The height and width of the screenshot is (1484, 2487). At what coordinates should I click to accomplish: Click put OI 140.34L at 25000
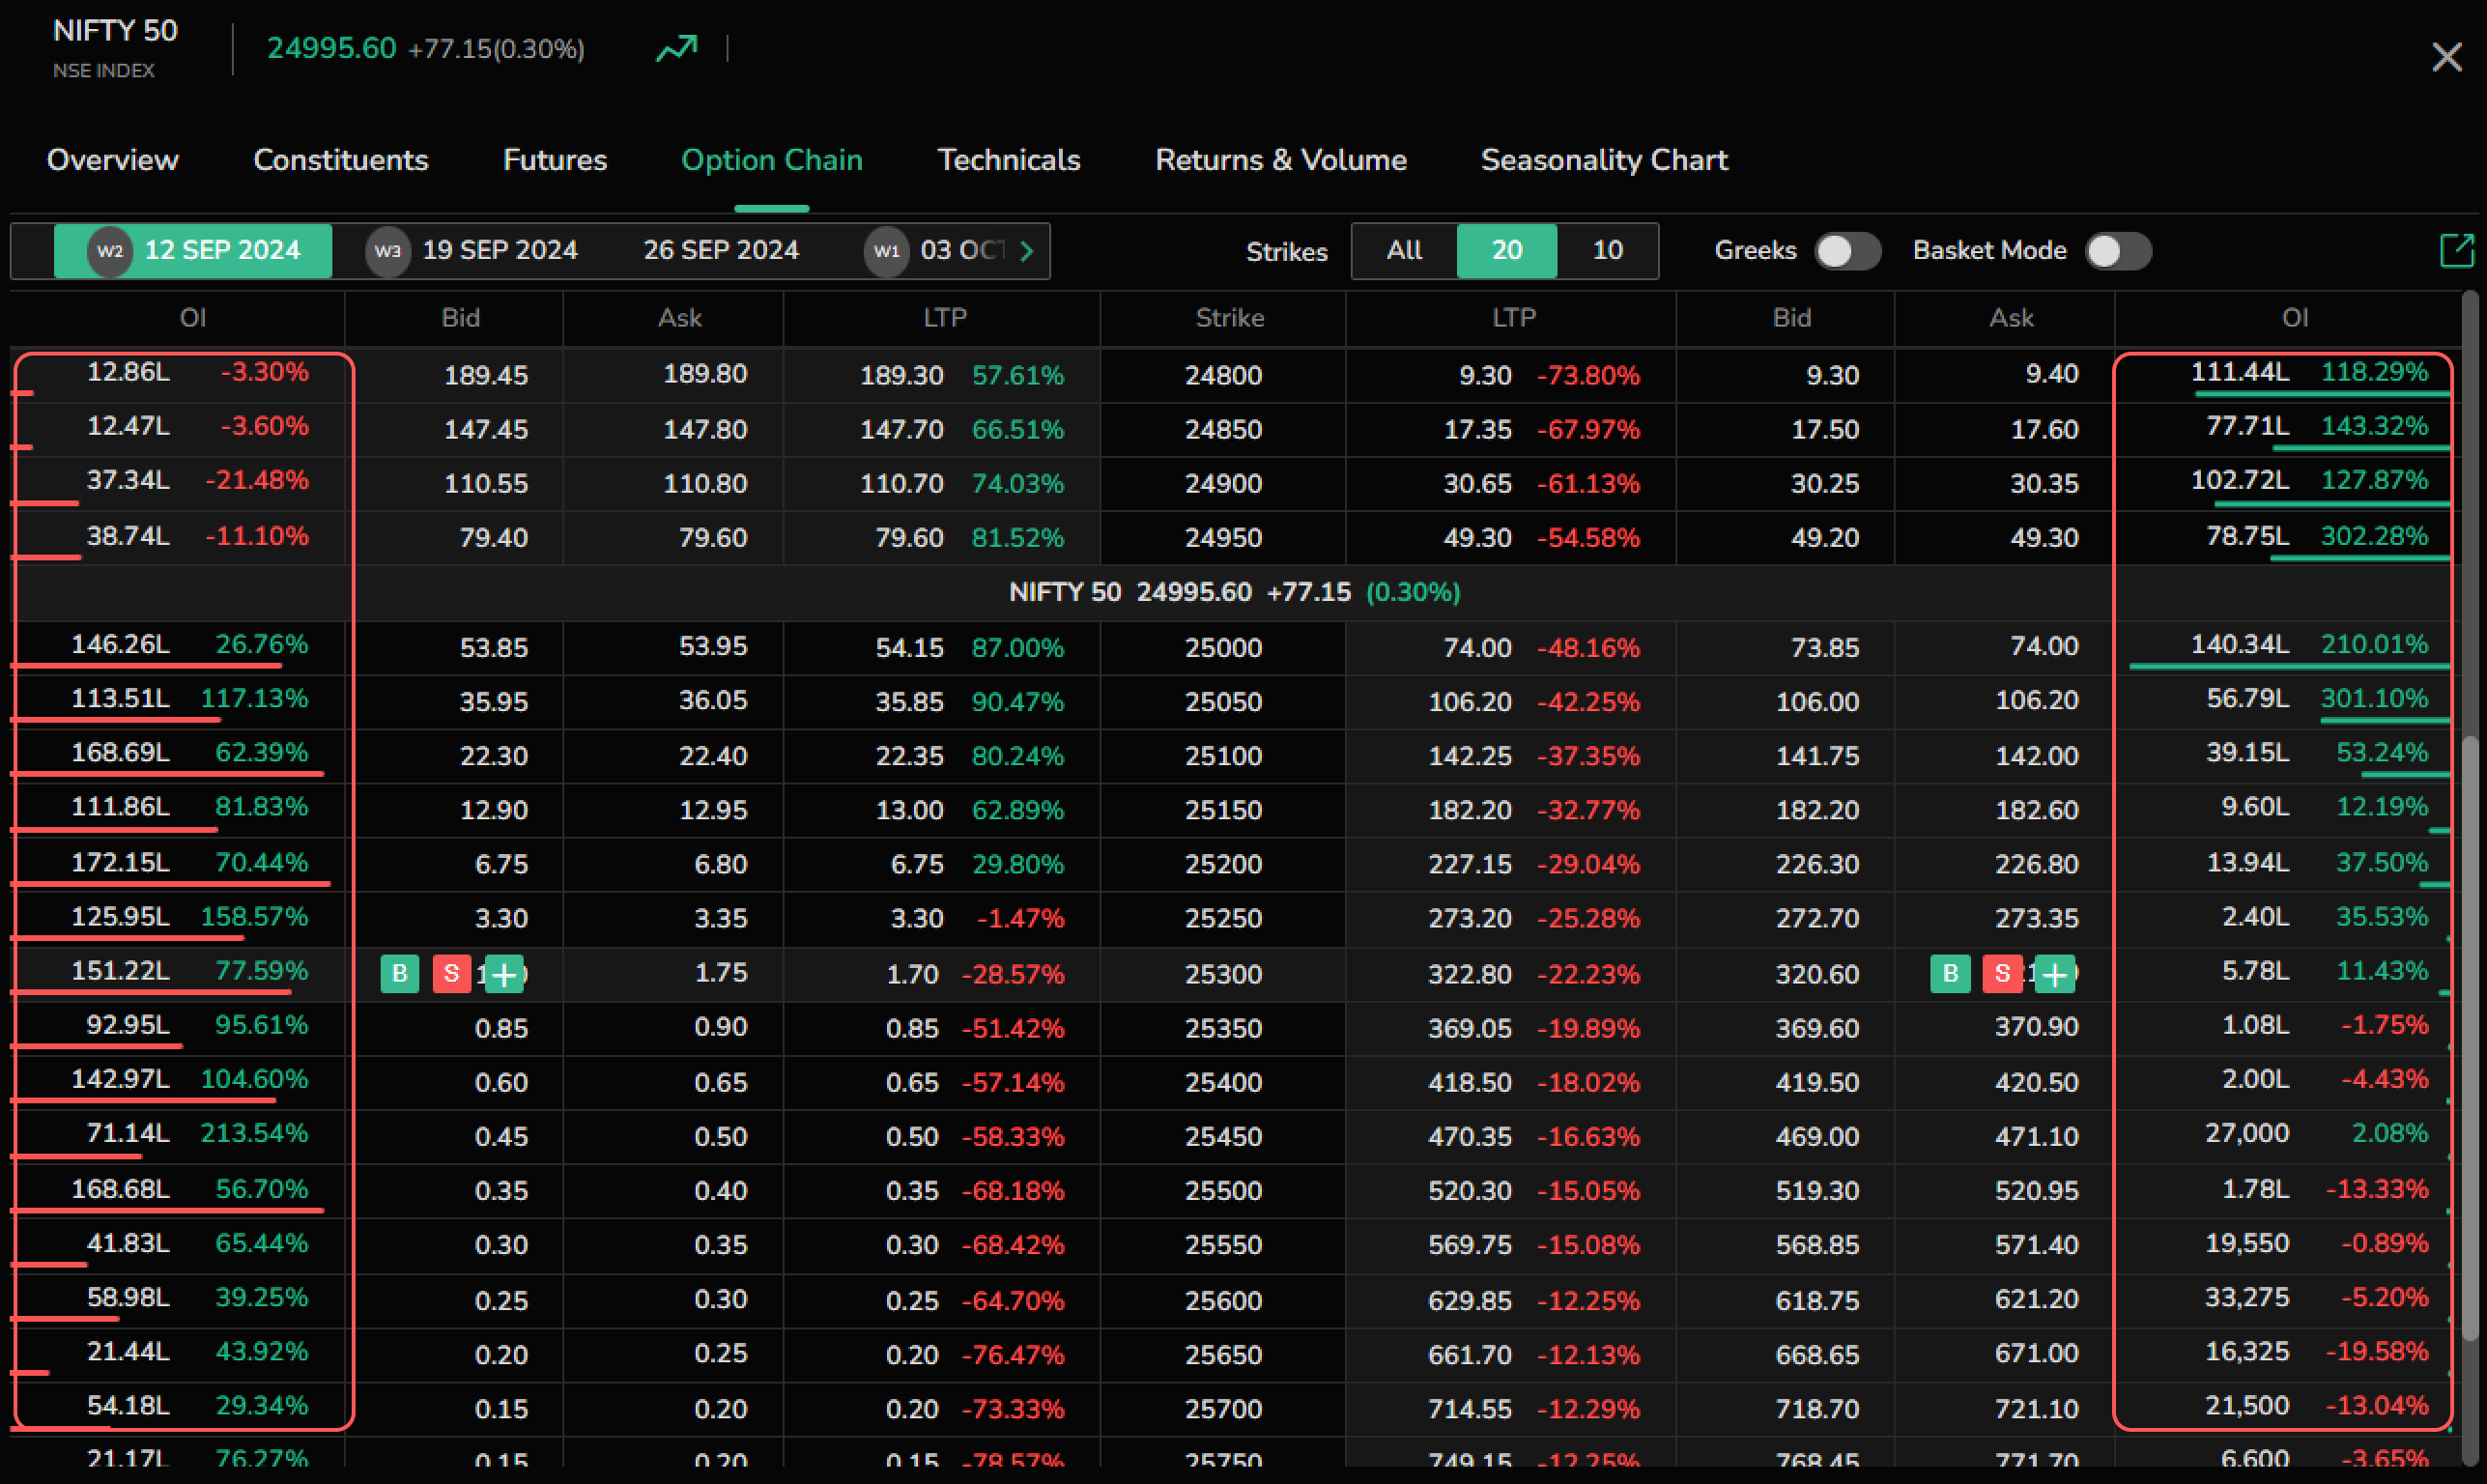click(x=2240, y=644)
